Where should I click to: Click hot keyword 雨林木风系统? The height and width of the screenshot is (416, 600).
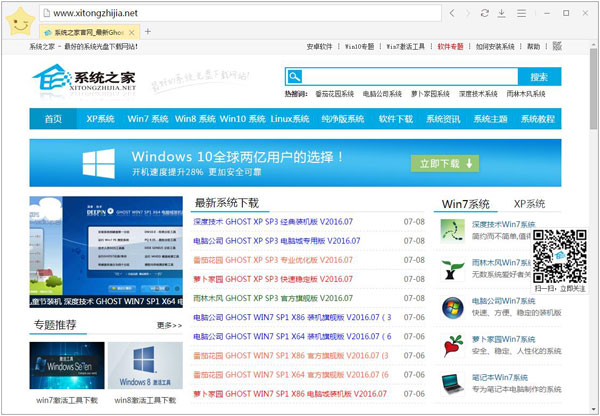tap(526, 94)
